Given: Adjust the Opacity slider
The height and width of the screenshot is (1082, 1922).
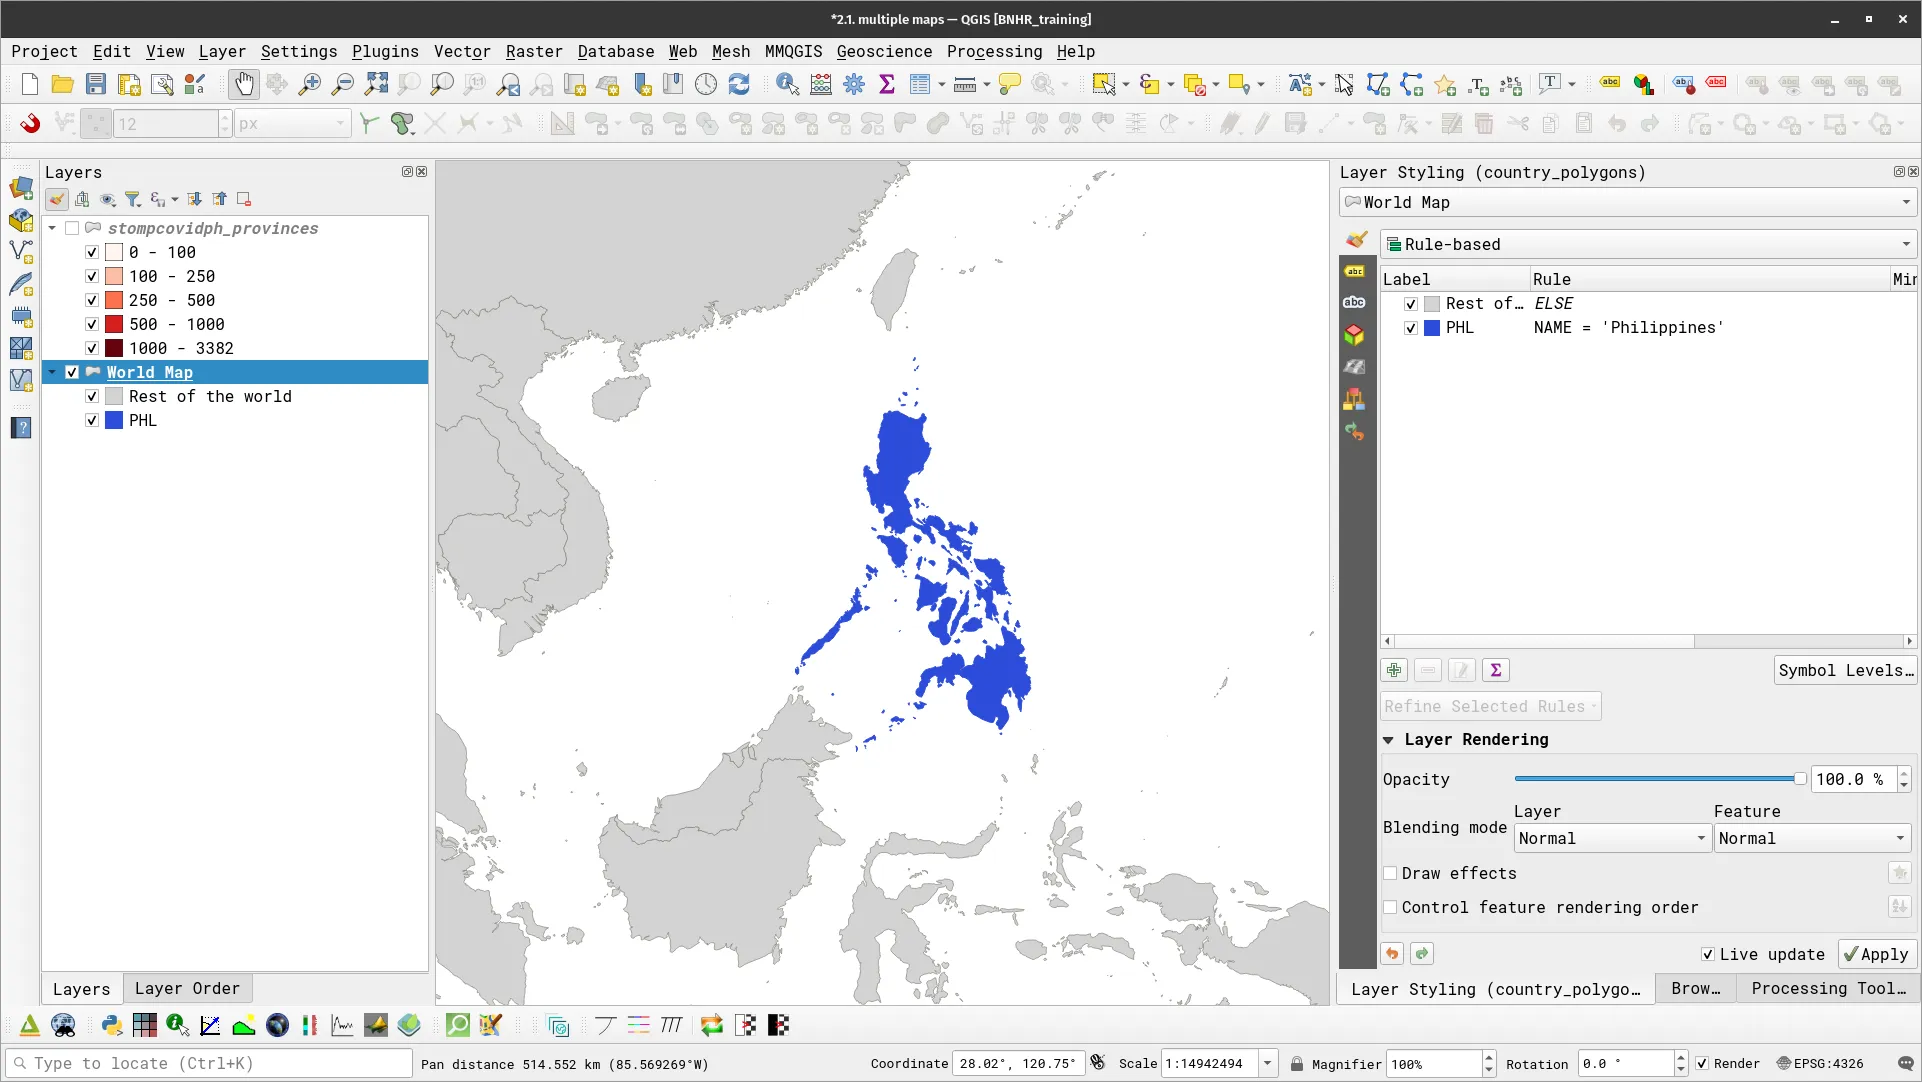Looking at the screenshot, I should pyautogui.click(x=1660, y=778).
